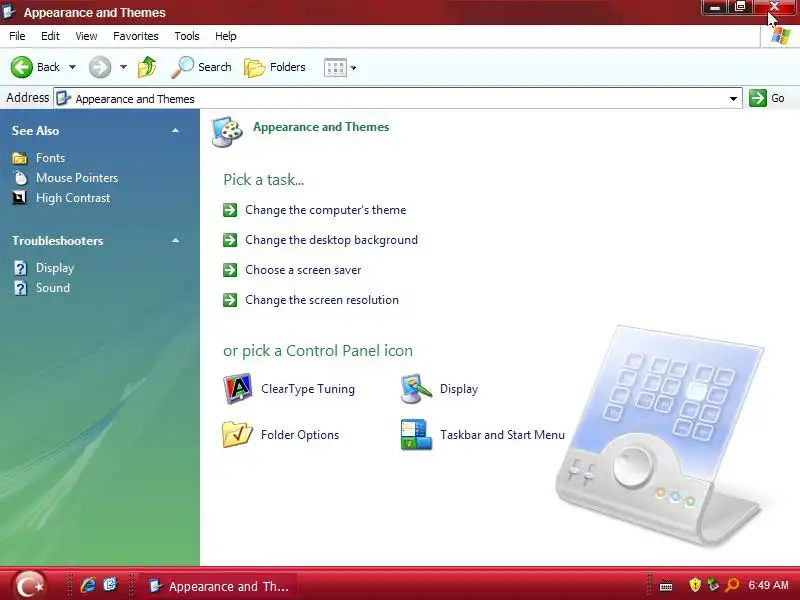Expand the Address bar dropdown
800x600 pixels.
(x=733, y=98)
